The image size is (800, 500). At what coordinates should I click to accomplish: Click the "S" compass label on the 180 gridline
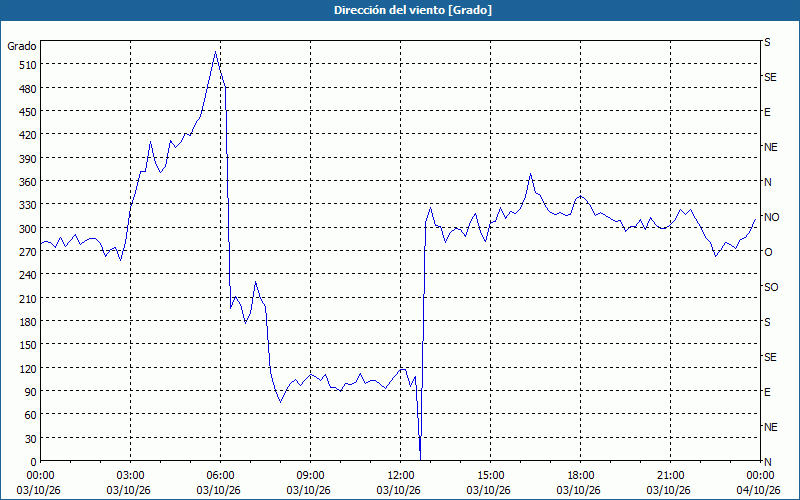(x=767, y=322)
